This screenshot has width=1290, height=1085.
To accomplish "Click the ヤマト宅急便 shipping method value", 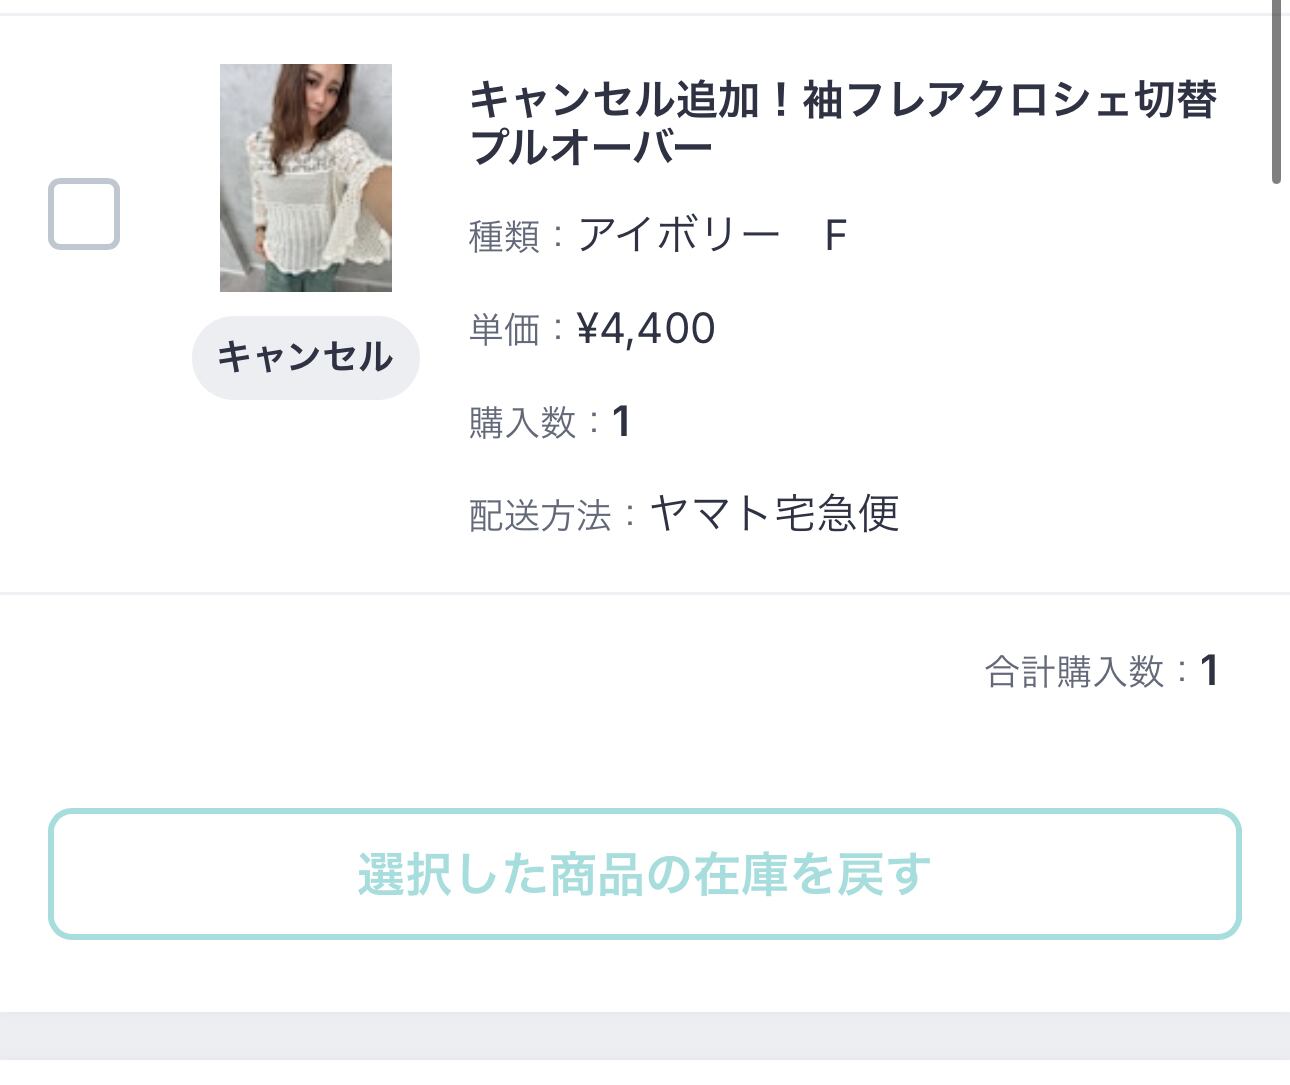I will point(775,514).
